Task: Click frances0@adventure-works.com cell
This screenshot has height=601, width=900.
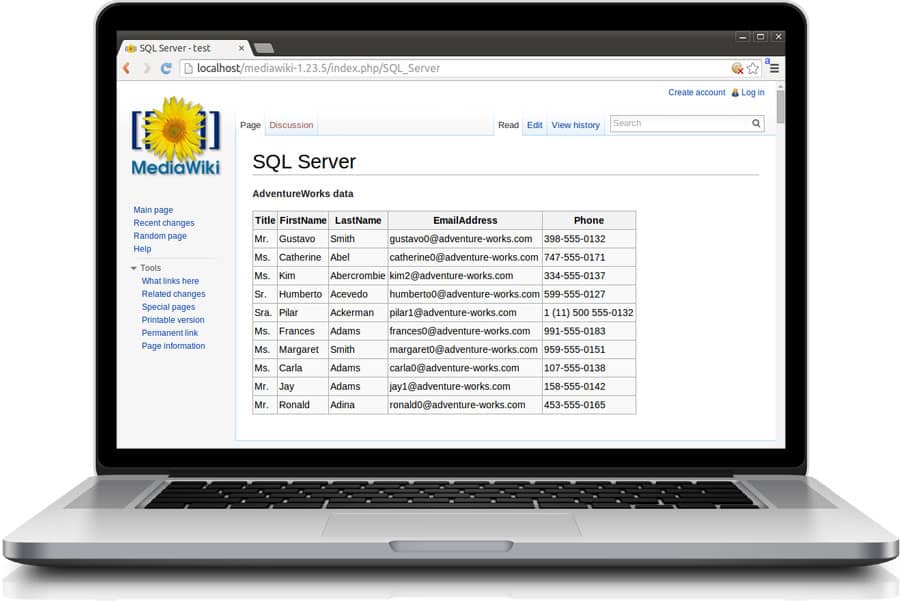Action: click(465, 331)
